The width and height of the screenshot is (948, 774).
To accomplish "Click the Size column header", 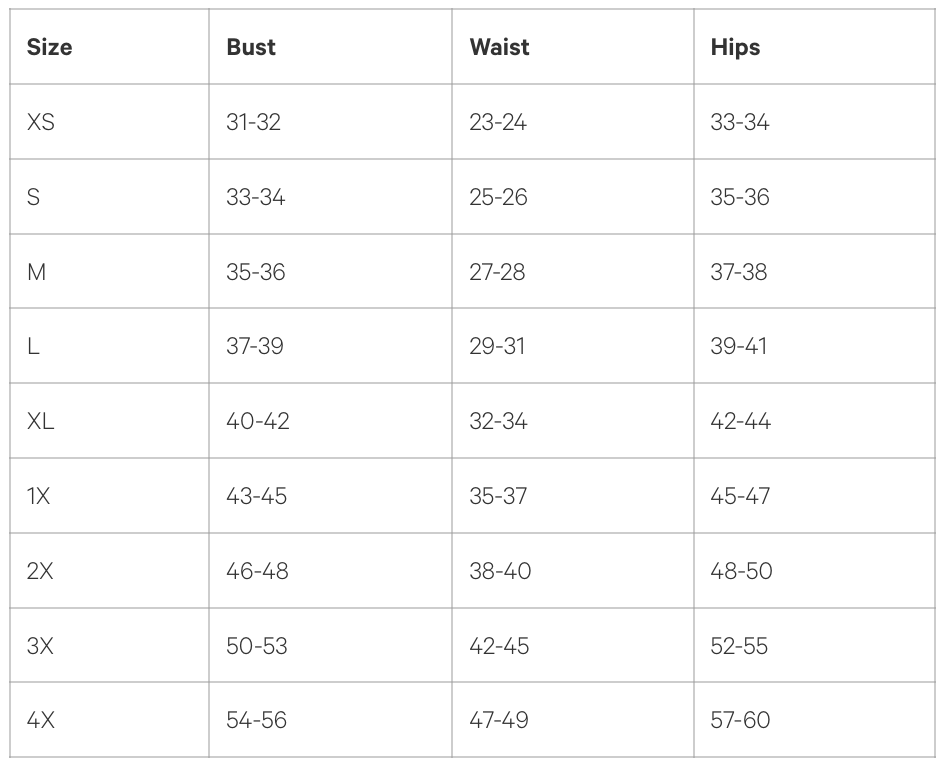I will (49, 47).
